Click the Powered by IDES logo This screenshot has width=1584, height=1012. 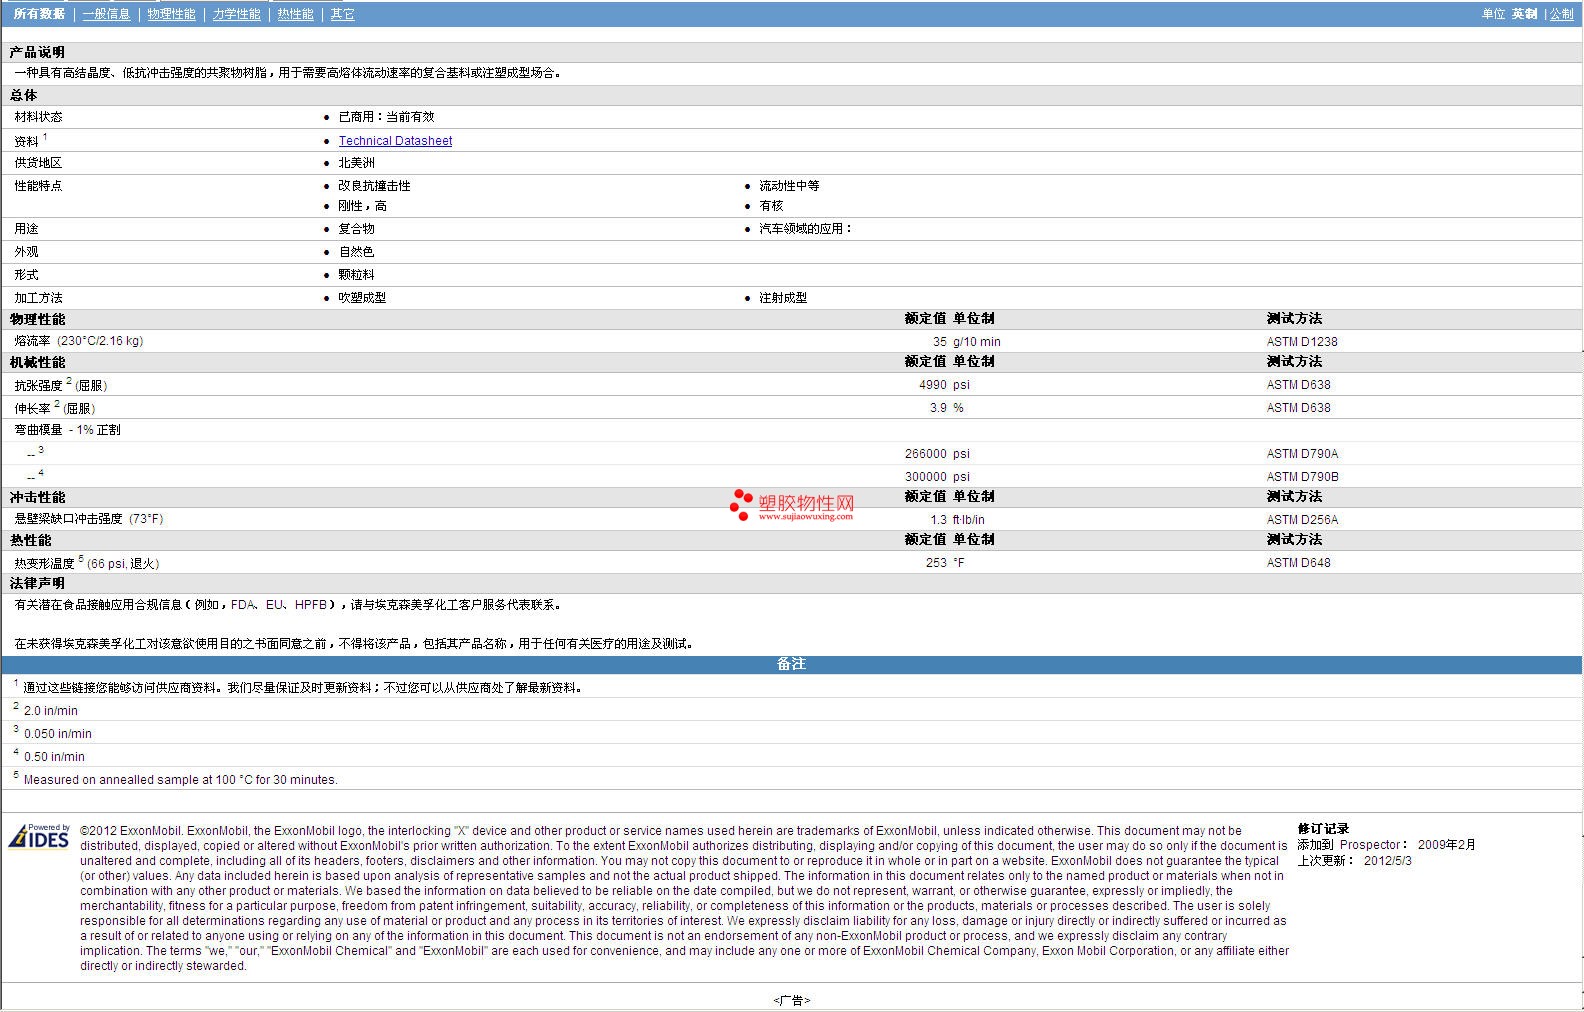[39, 836]
